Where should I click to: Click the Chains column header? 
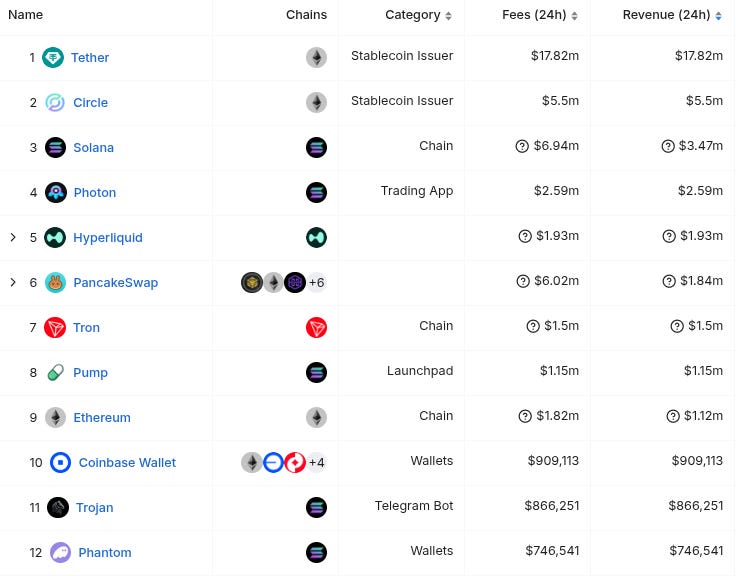[307, 15]
